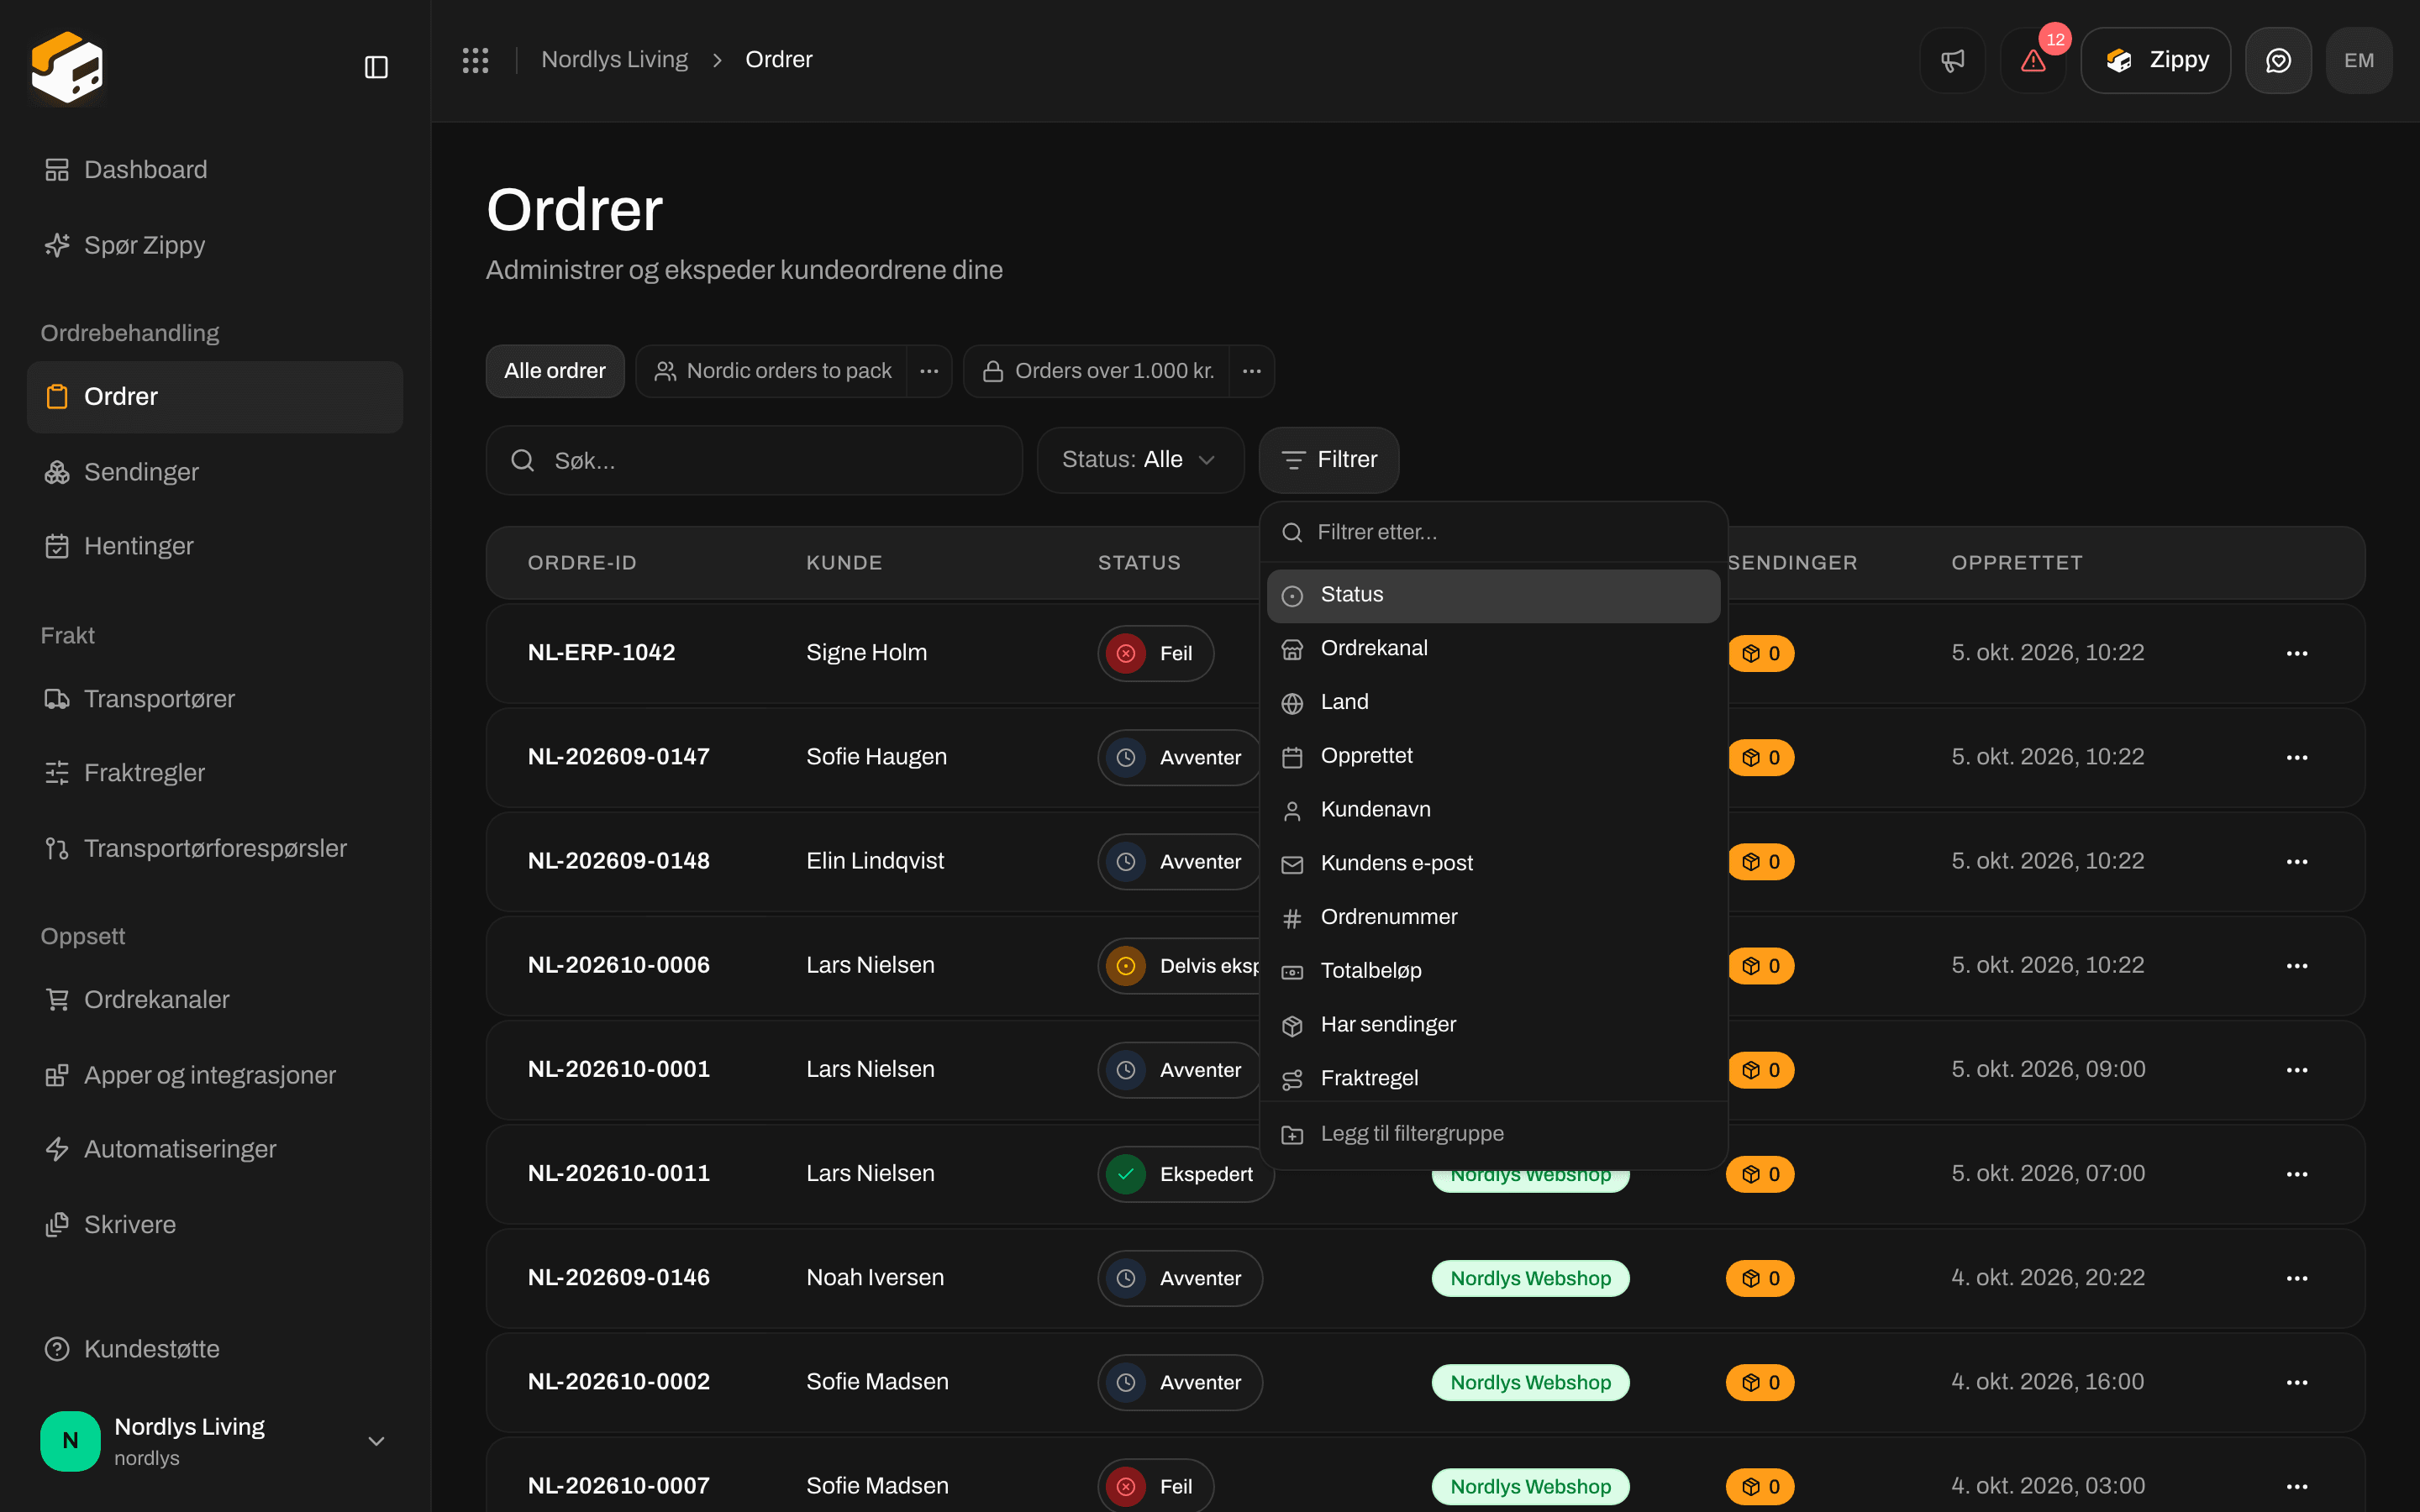Screen dimensions: 2420x1512
Task: Choose Kundenavn filter option
Action: click(x=1493, y=810)
